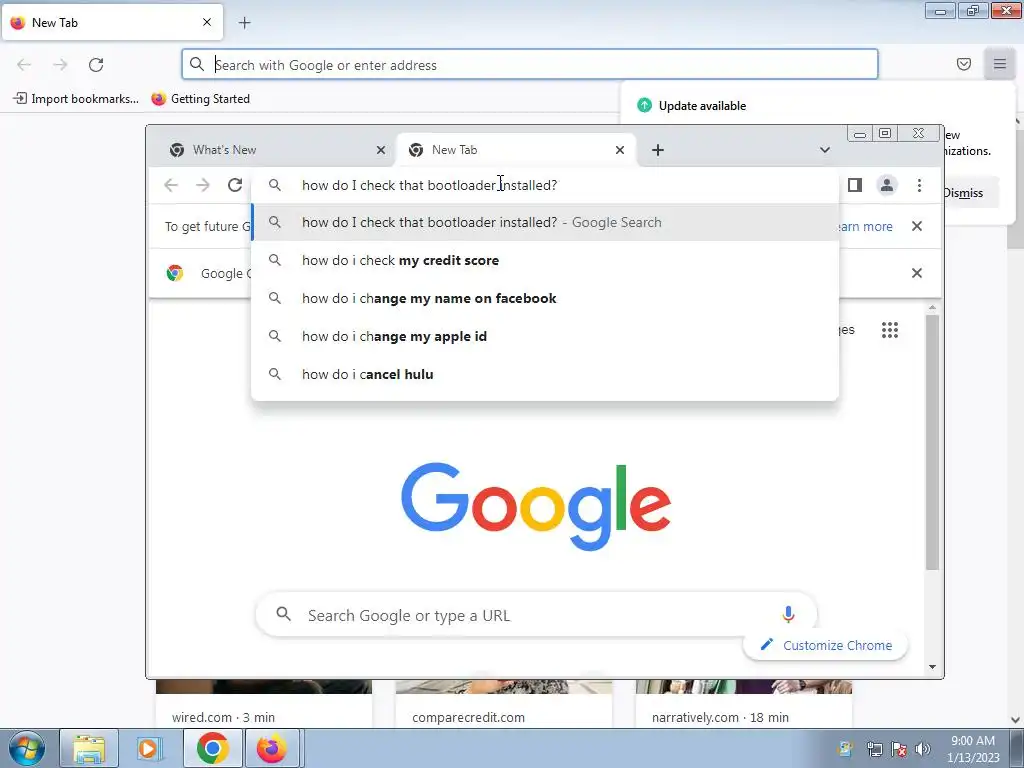This screenshot has height=768, width=1024.
Task: Open Windows Start button
Action: point(27,748)
